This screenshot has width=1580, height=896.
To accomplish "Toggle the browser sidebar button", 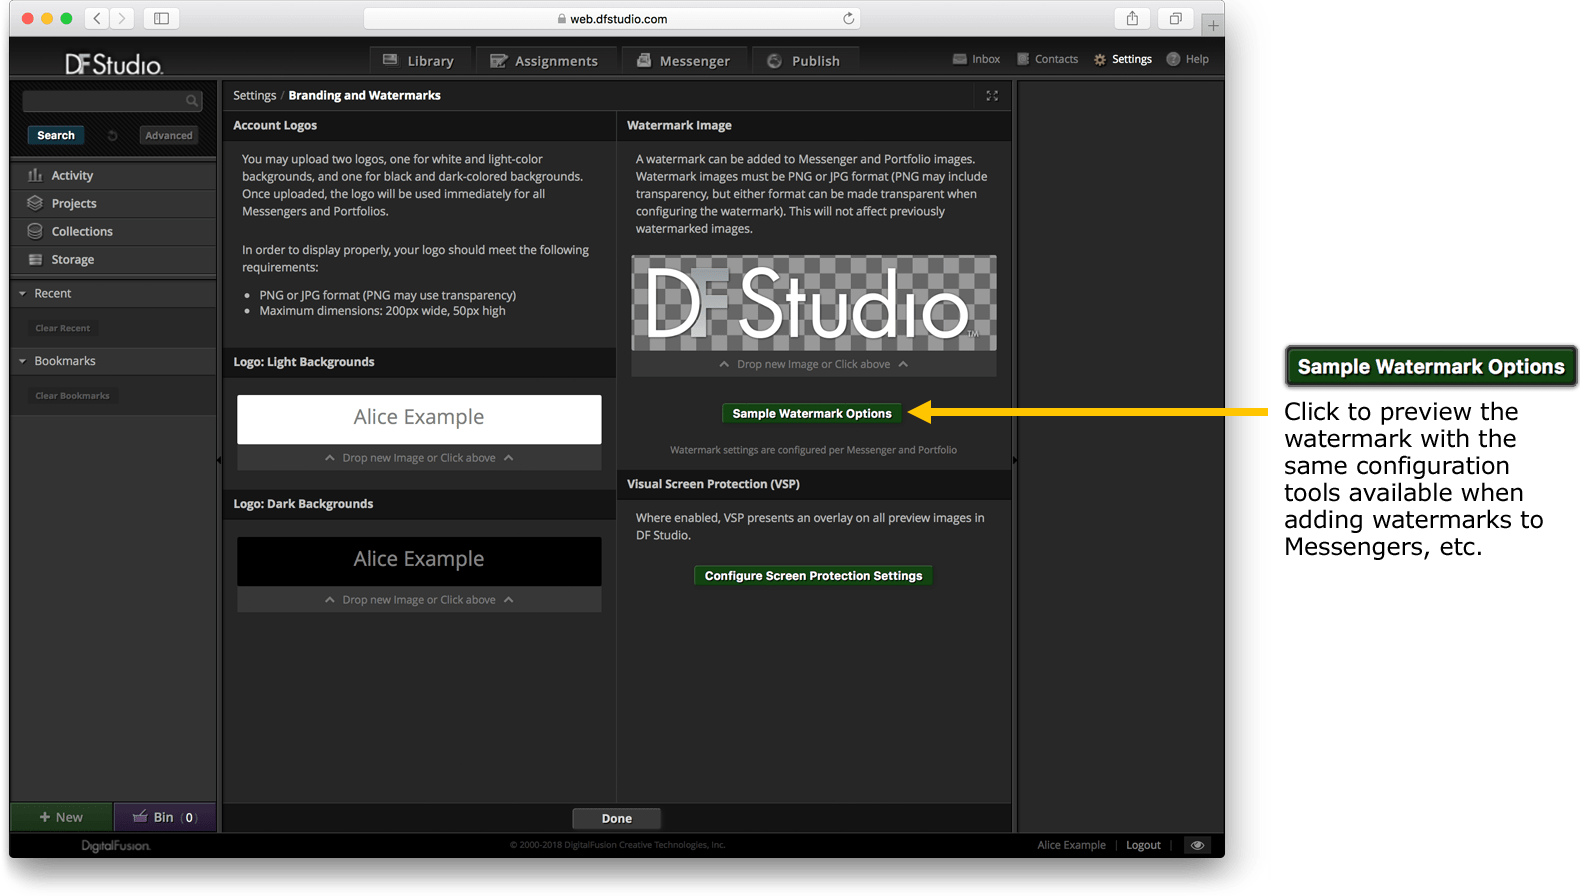I will tap(161, 18).
